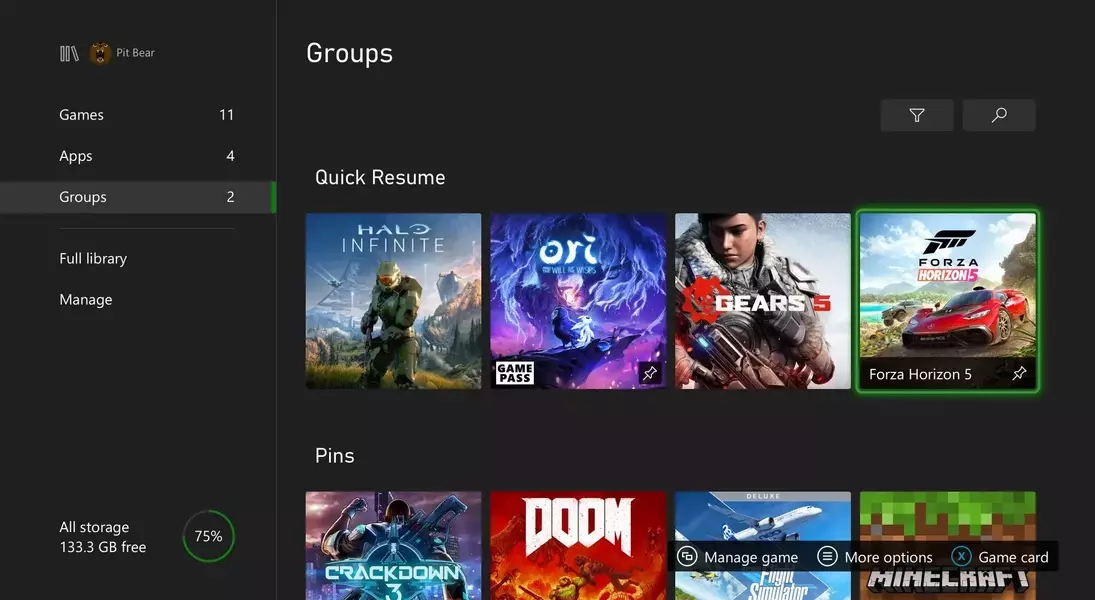The image size is (1095, 600).
Task: Click the Game Pass badge on Ori
Action: (515, 373)
